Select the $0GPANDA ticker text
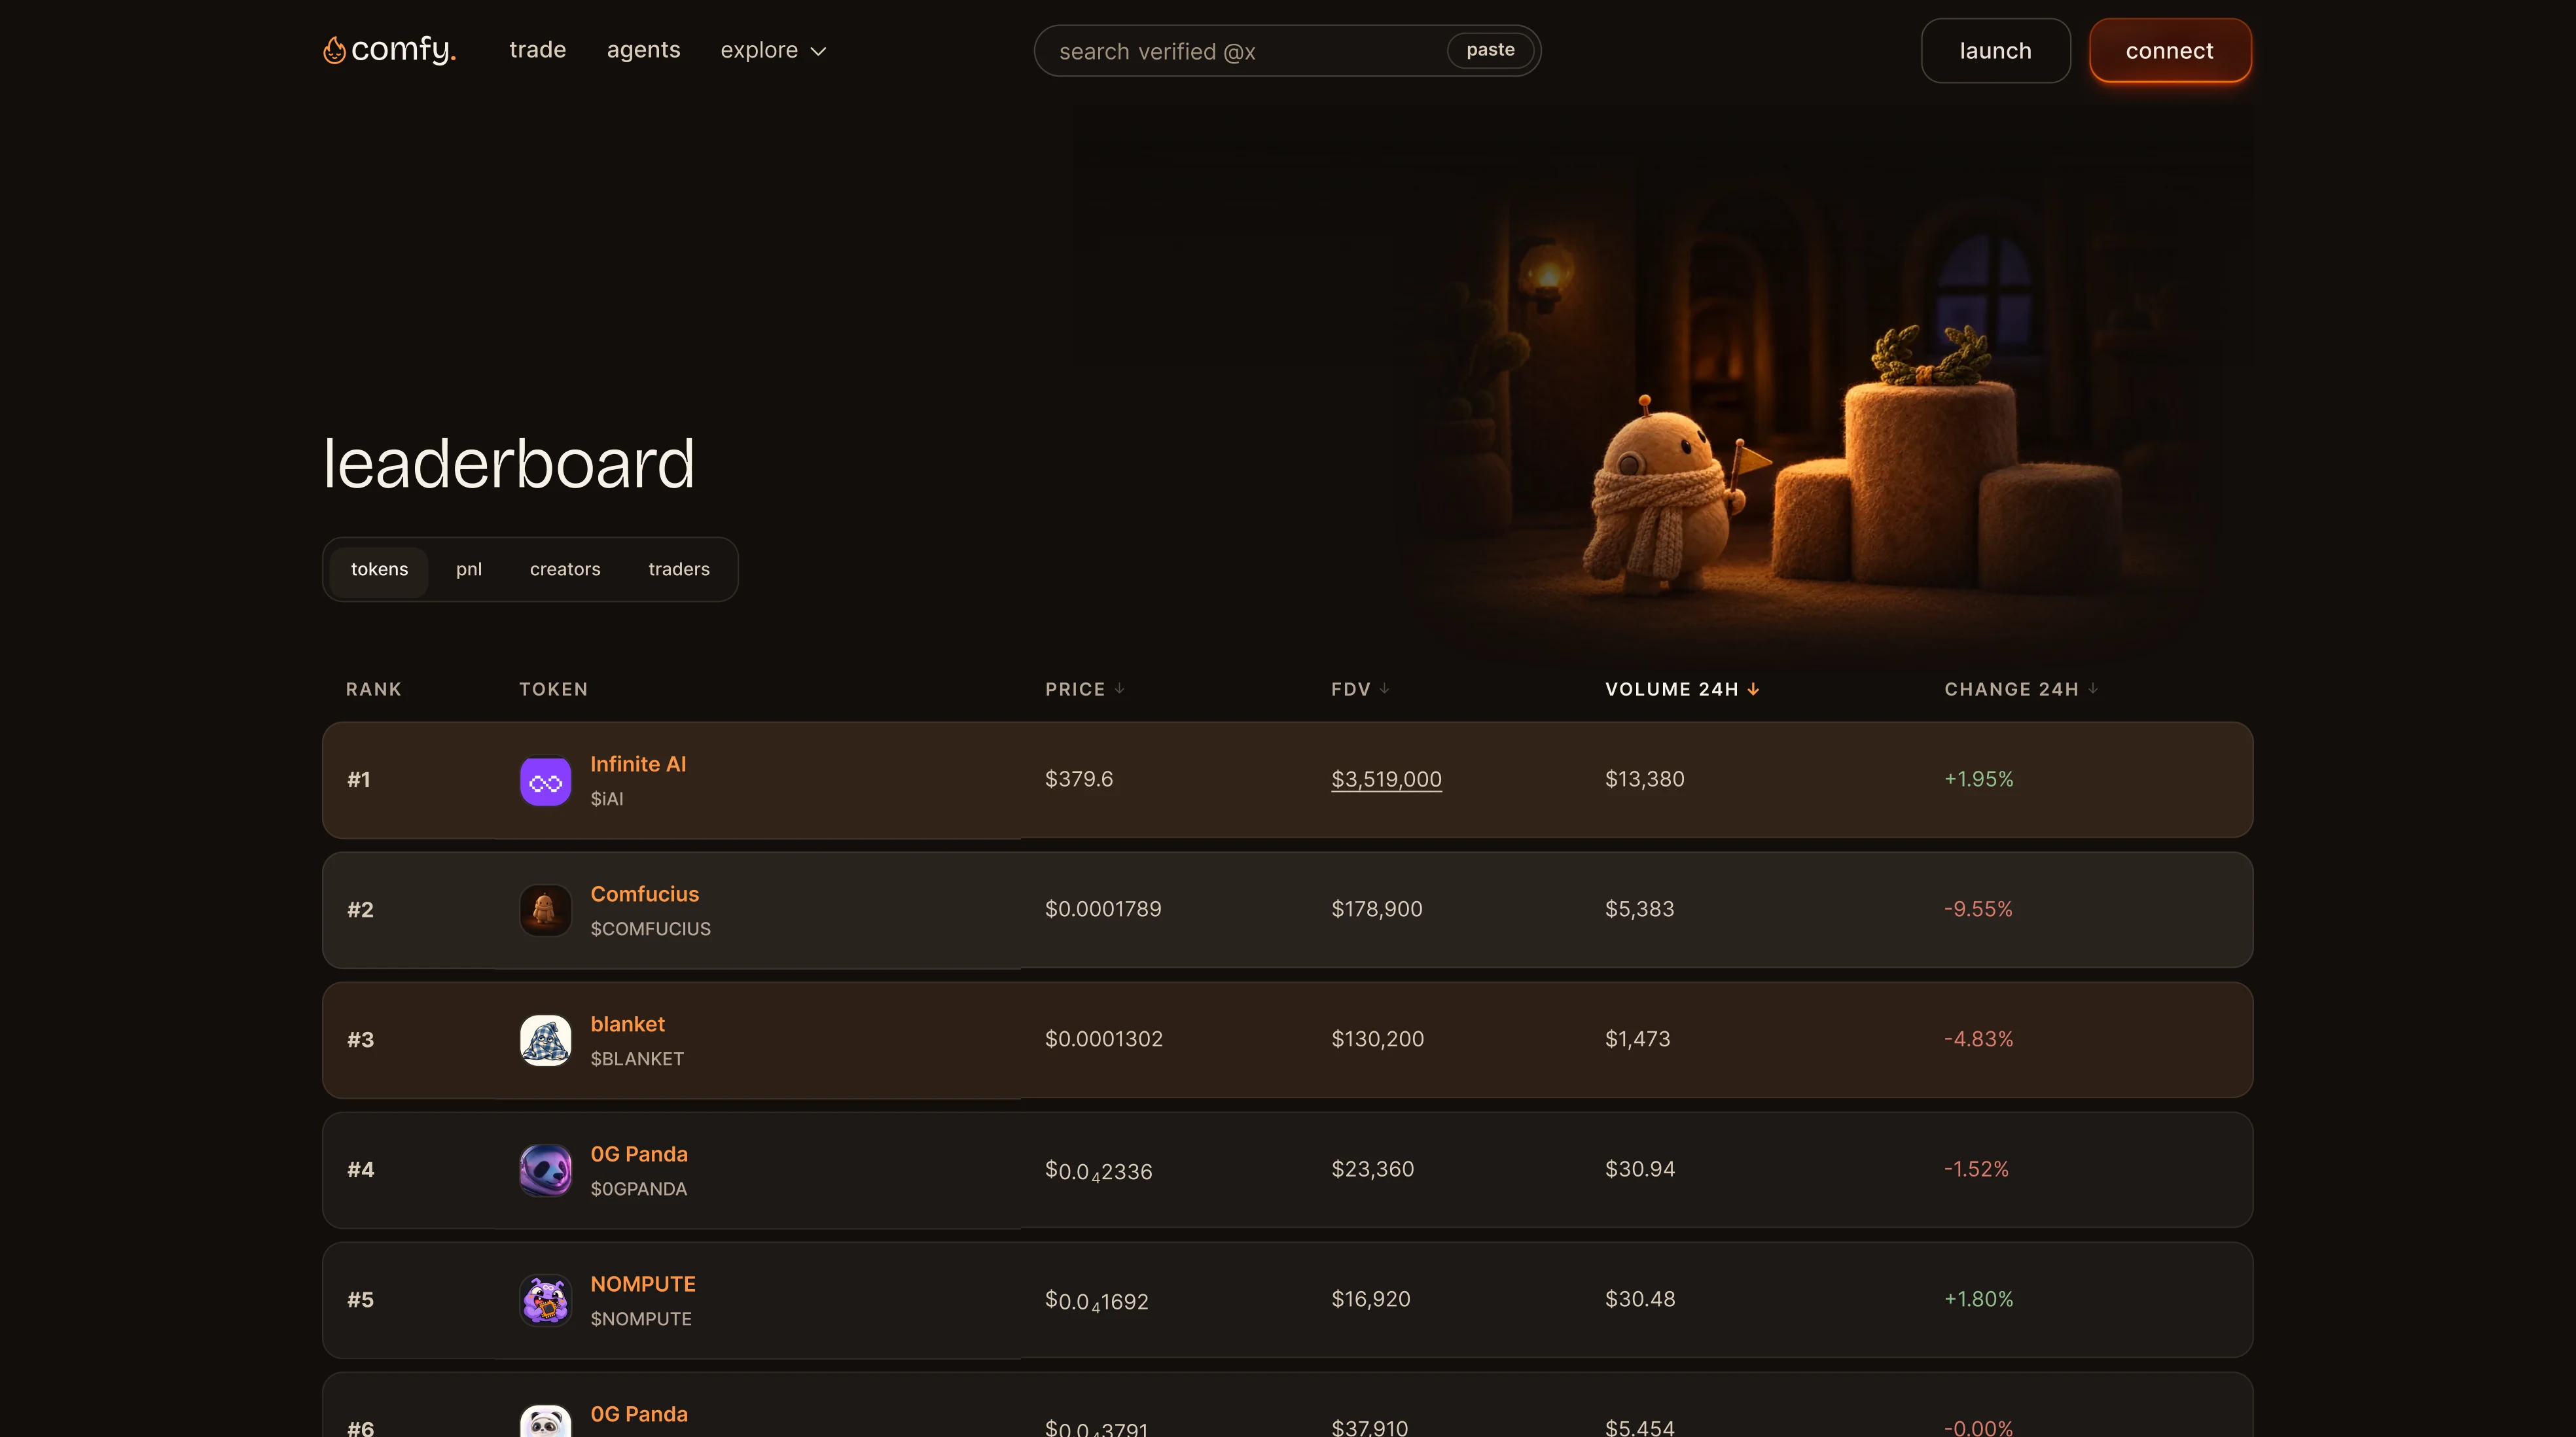Screen dimensions: 2576x1437 639,1189
